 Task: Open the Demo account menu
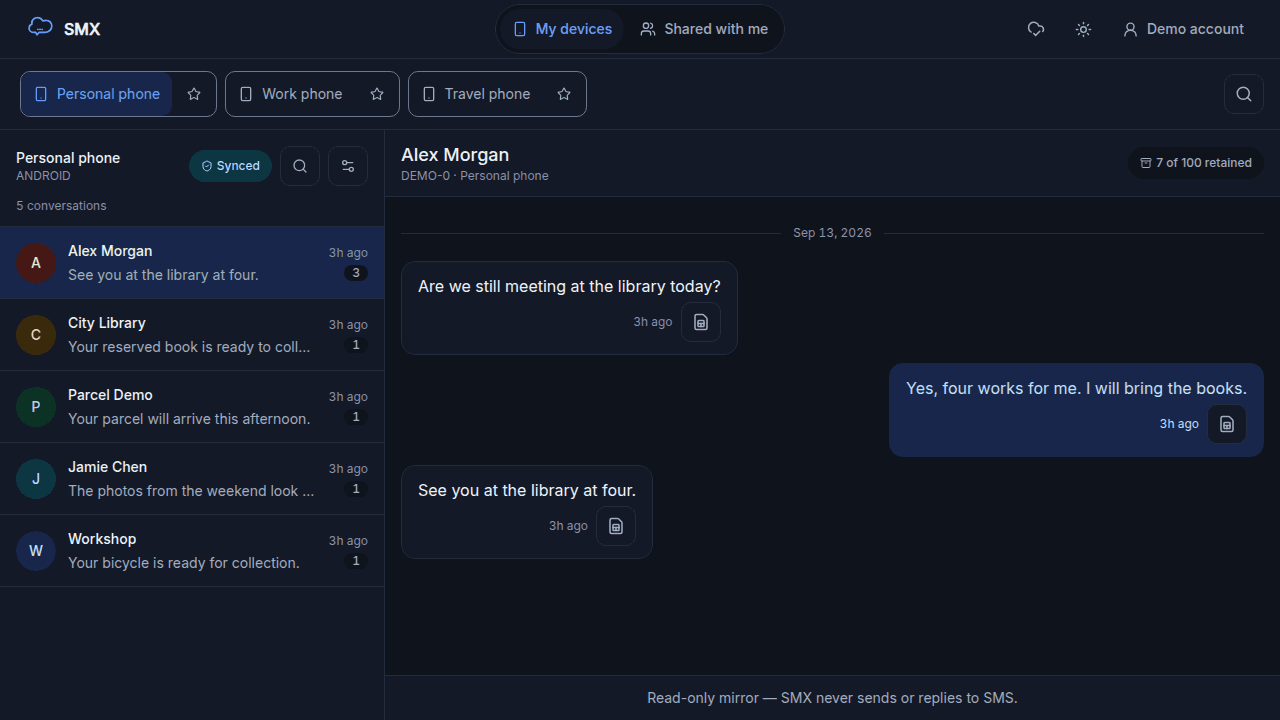[x=1183, y=29]
